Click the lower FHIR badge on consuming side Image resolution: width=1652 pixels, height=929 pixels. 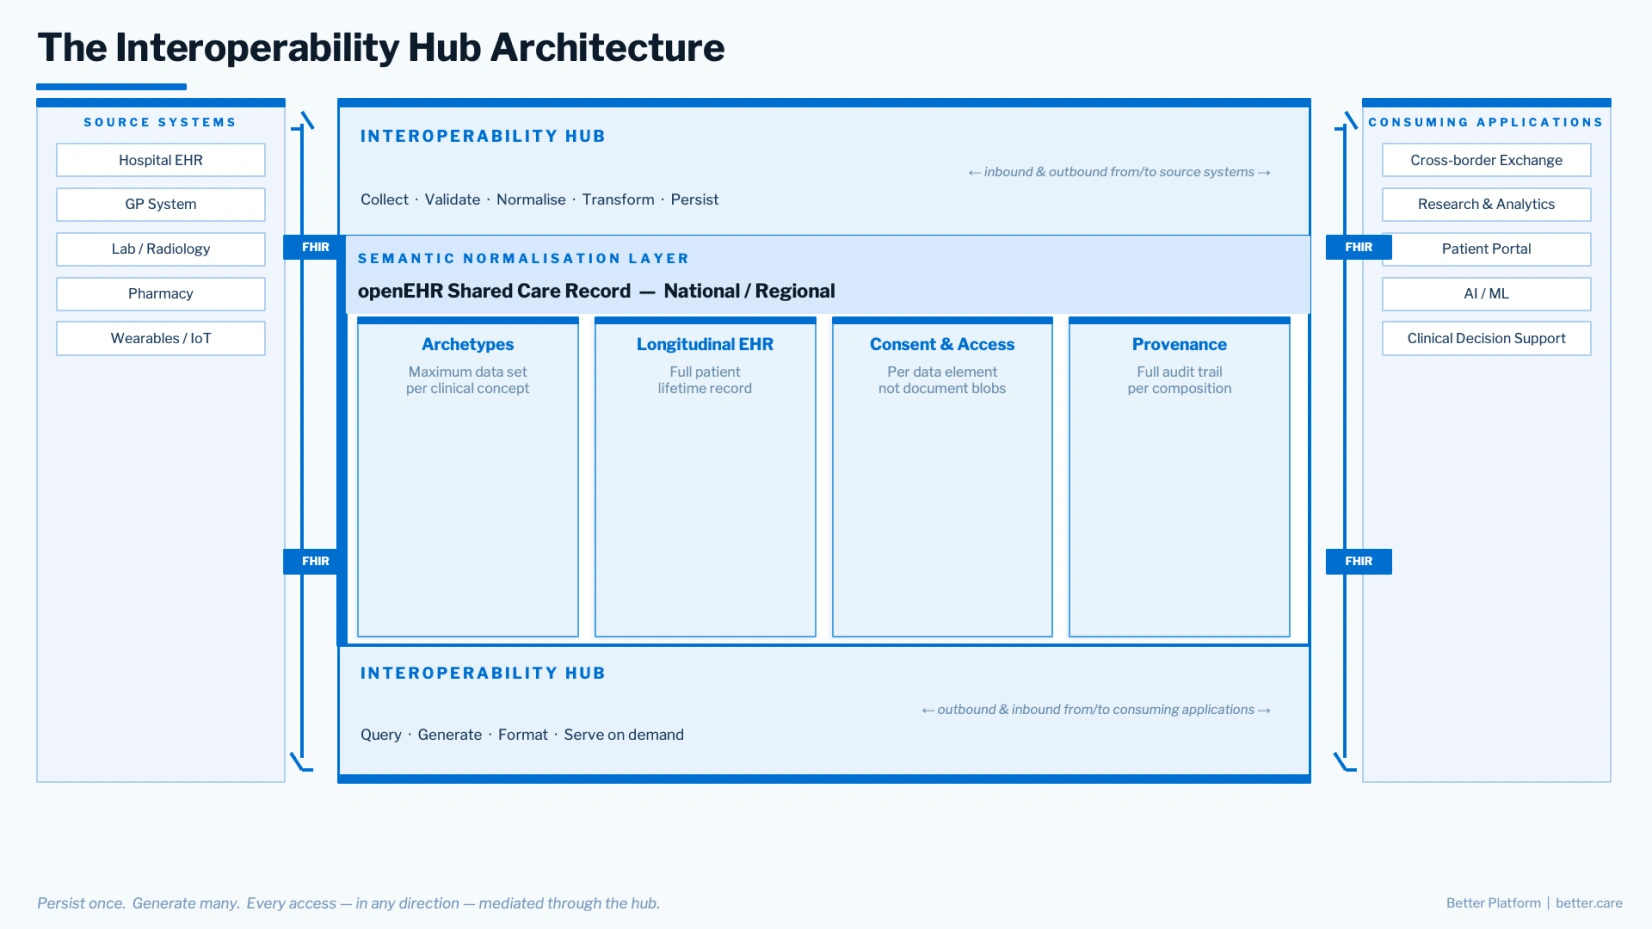1358,561
